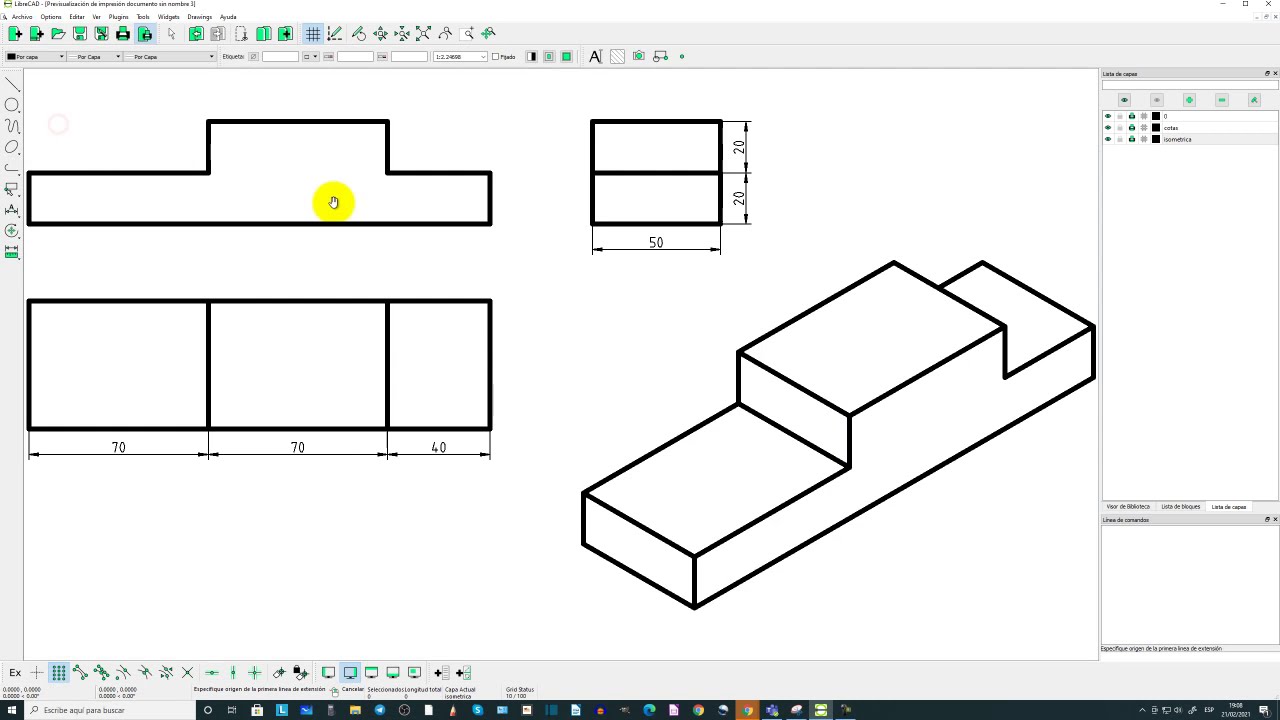
Task: Remove layer with minus button
Action: coord(1221,100)
